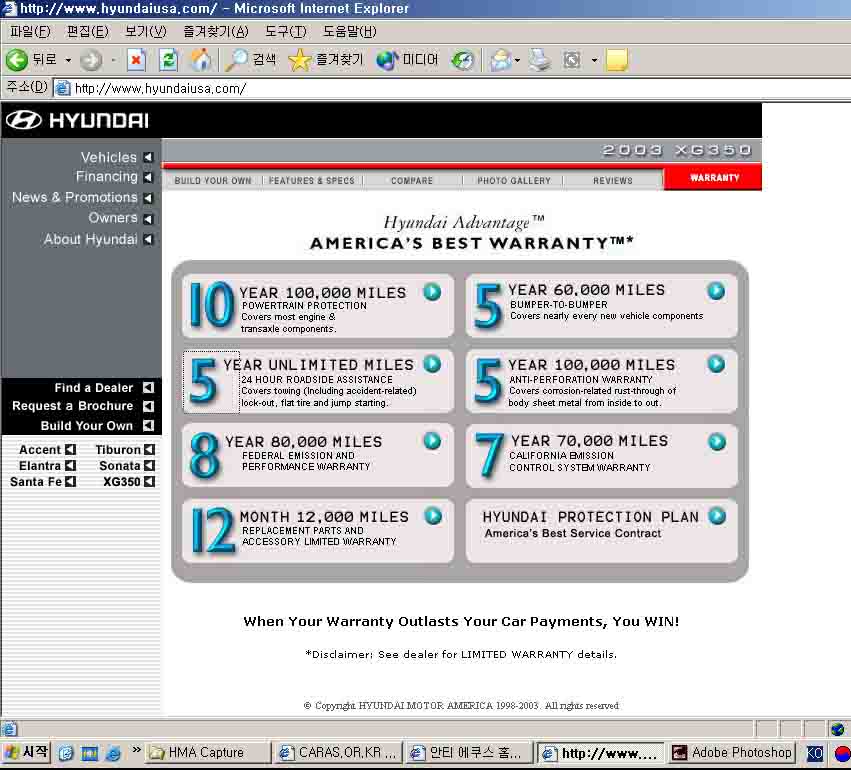Open the Santa Fe model link
851x770 pixels.
(43, 482)
